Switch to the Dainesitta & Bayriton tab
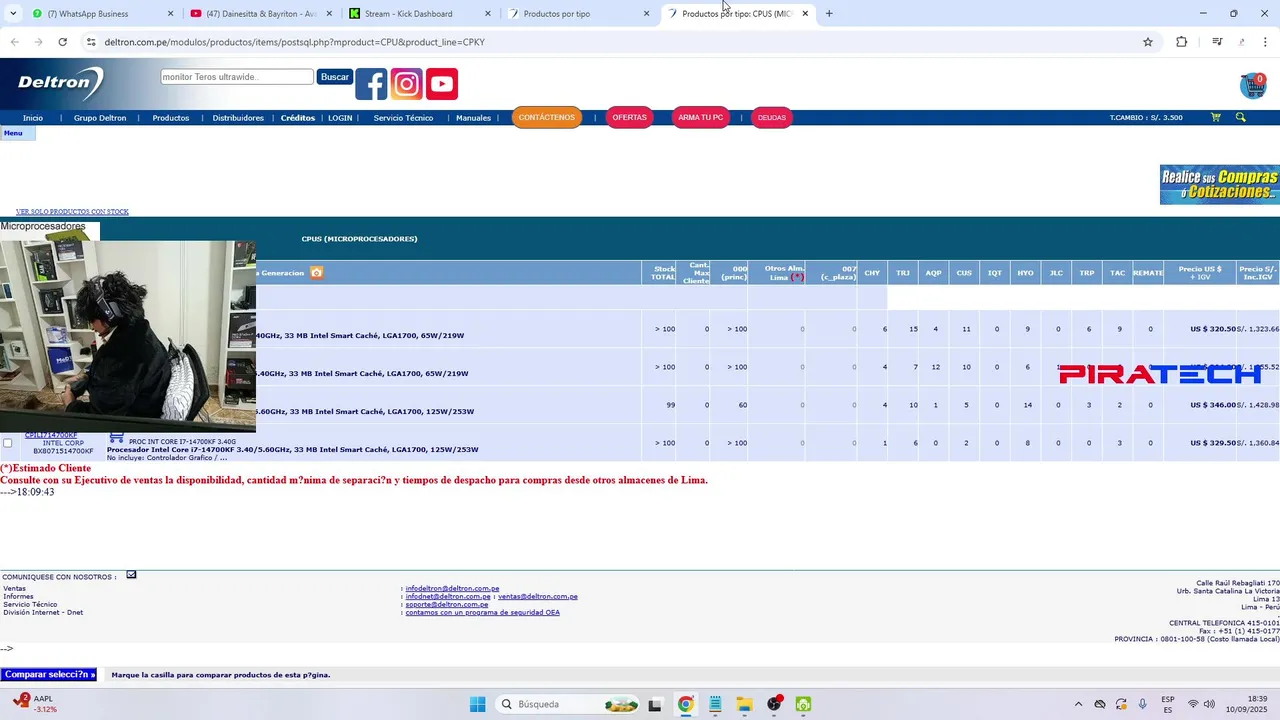The width and height of the screenshot is (1280, 720). [261, 14]
